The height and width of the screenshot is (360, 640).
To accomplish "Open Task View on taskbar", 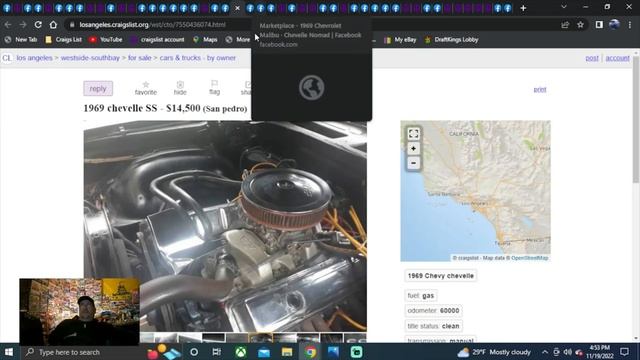I will (x=217, y=352).
